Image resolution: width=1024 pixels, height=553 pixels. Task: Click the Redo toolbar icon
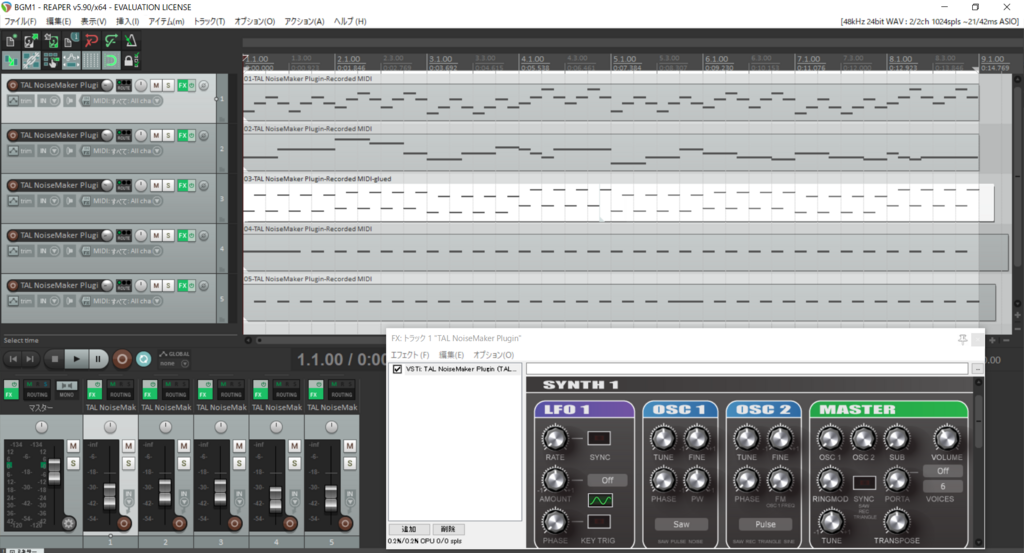(111, 41)
